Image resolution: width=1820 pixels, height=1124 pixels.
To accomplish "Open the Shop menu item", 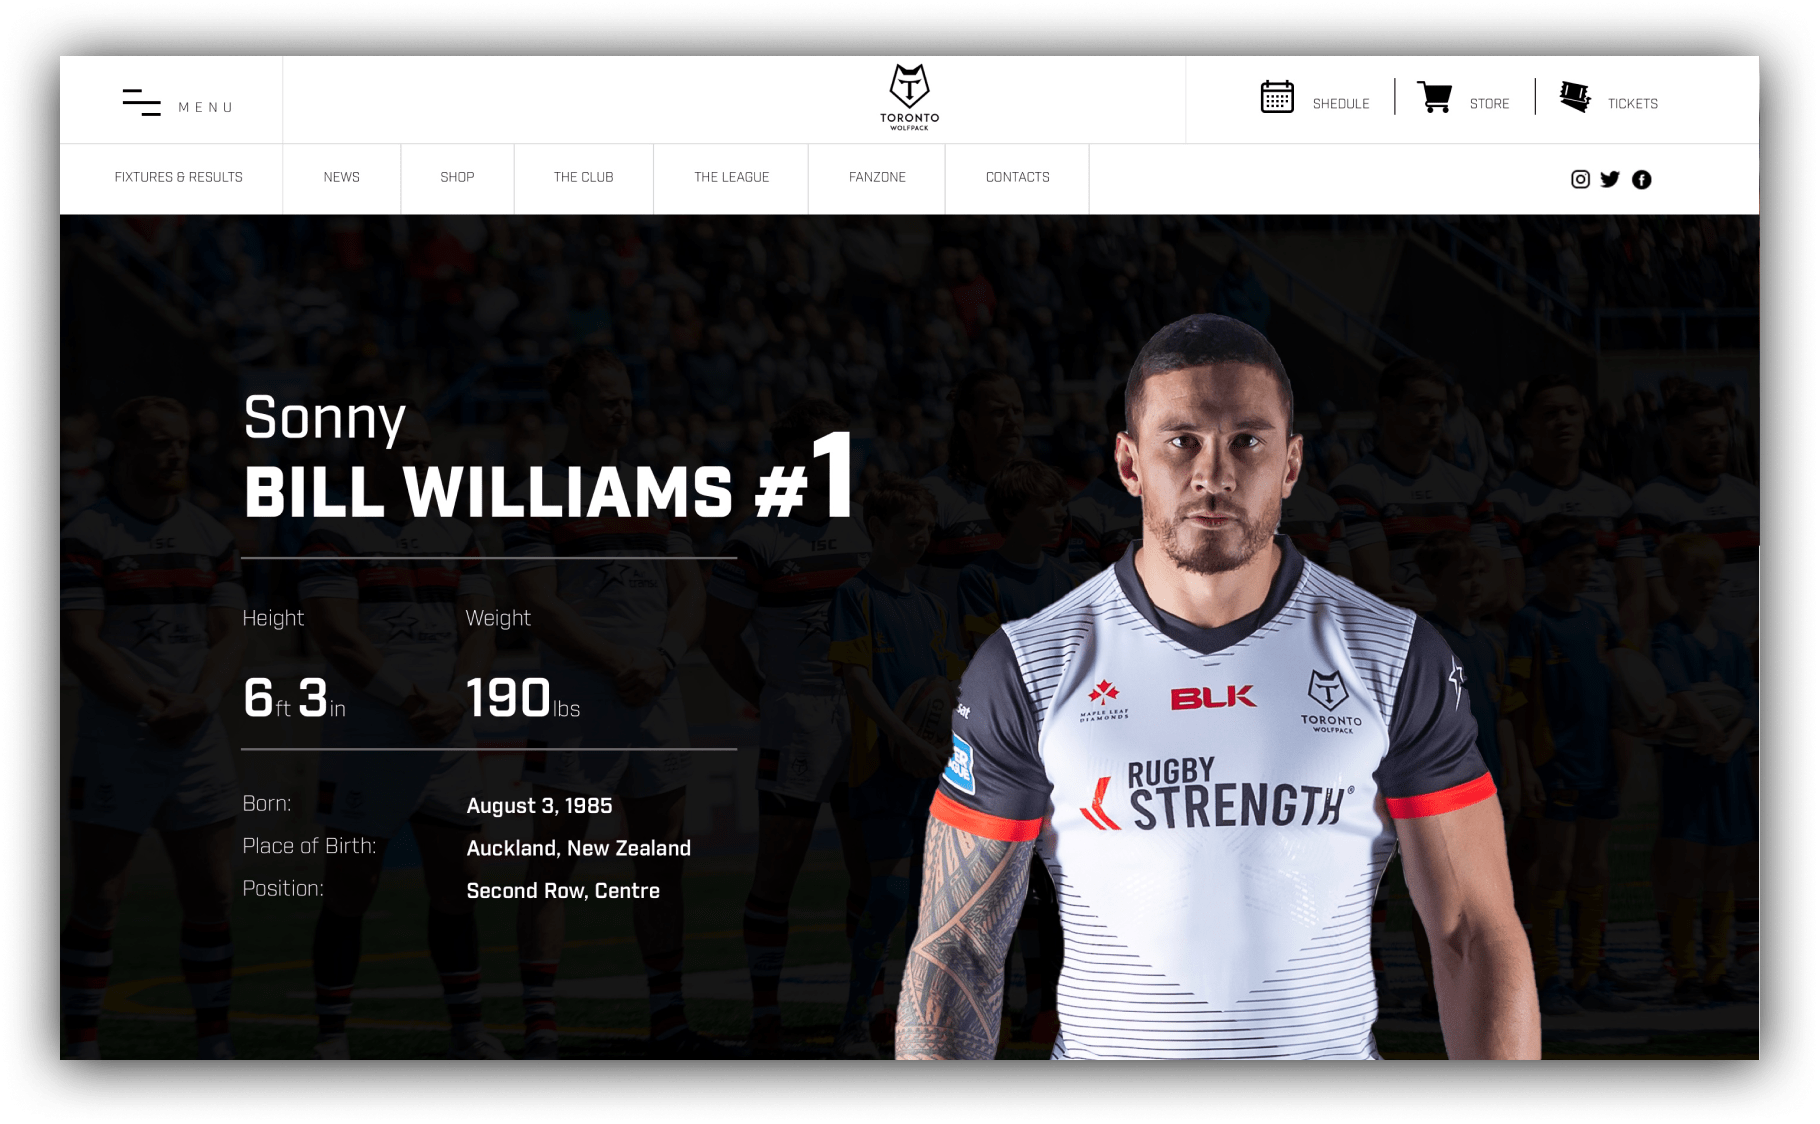I will coord(457,177).
